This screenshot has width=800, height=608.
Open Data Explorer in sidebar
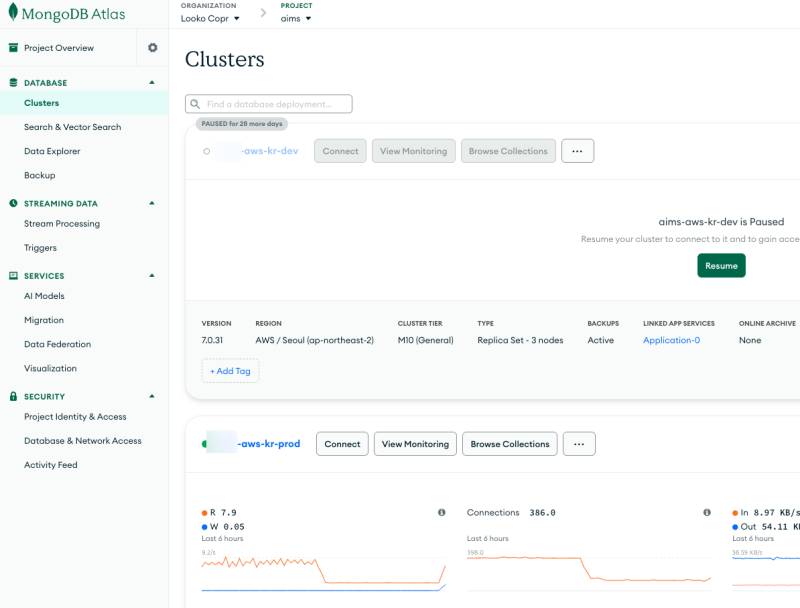(52, 152)
